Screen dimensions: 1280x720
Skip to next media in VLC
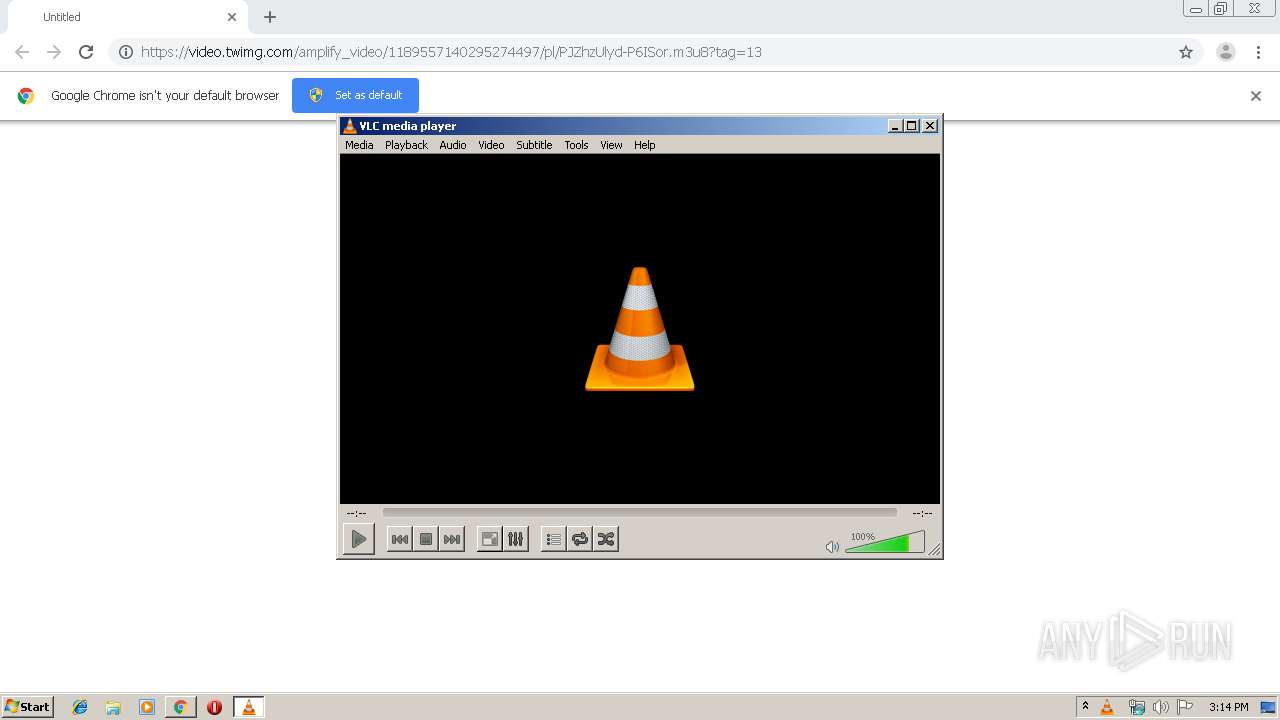click(x=452, y=539)
